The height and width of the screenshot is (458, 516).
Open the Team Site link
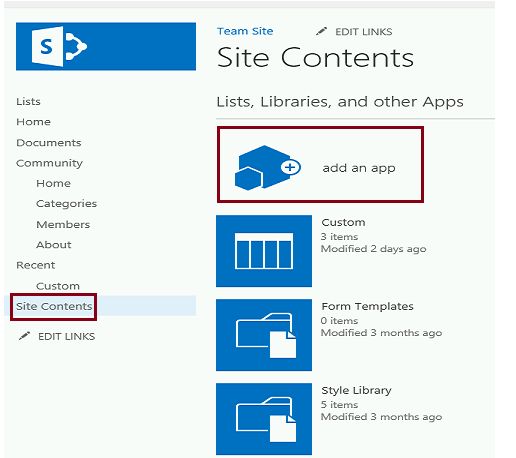245,31
